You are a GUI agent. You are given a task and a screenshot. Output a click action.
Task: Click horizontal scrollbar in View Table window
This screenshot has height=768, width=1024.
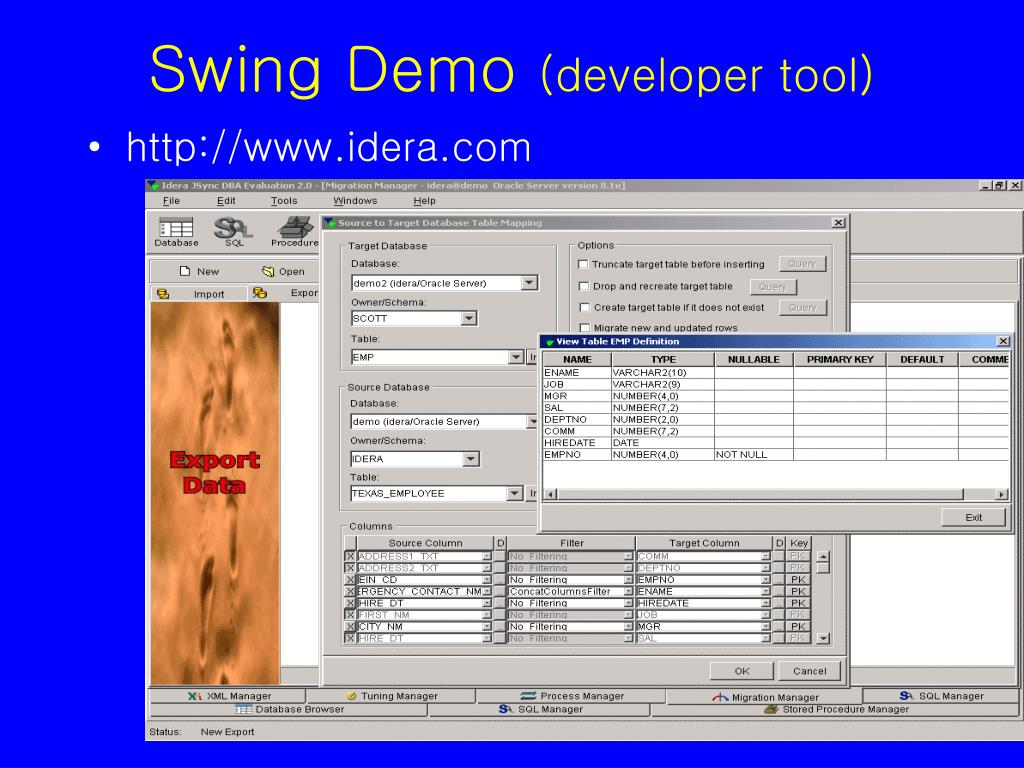pos(760,494)
